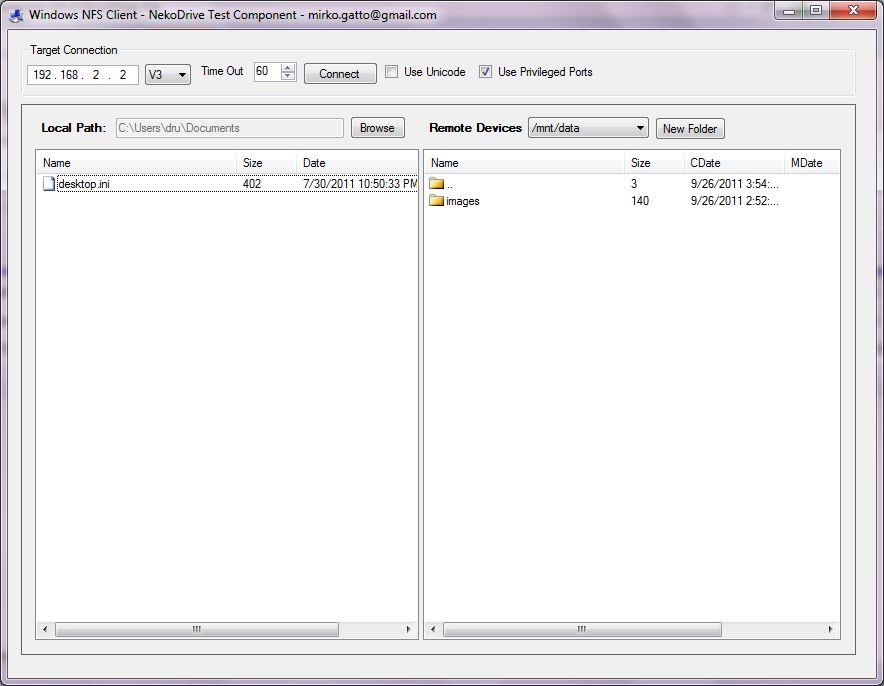The image size is (884, 686).
Task: Sort remote list by CDate column
Action: tap(734, 163)
